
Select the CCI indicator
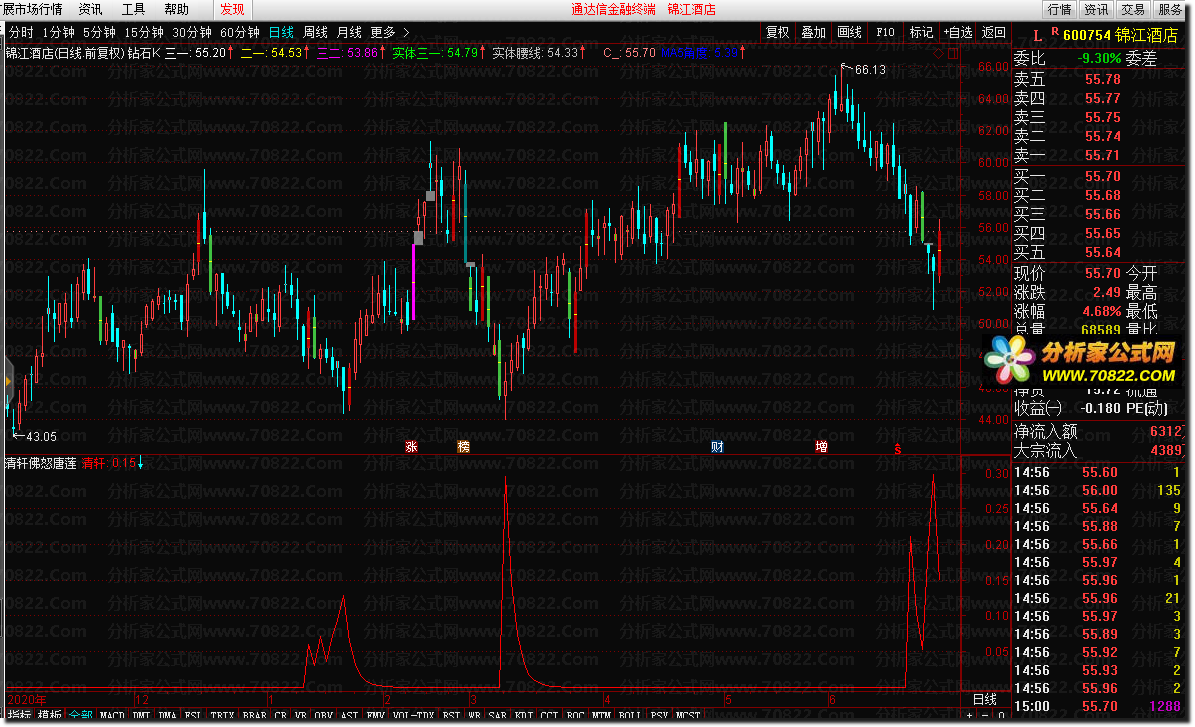(x=549, y=715)
